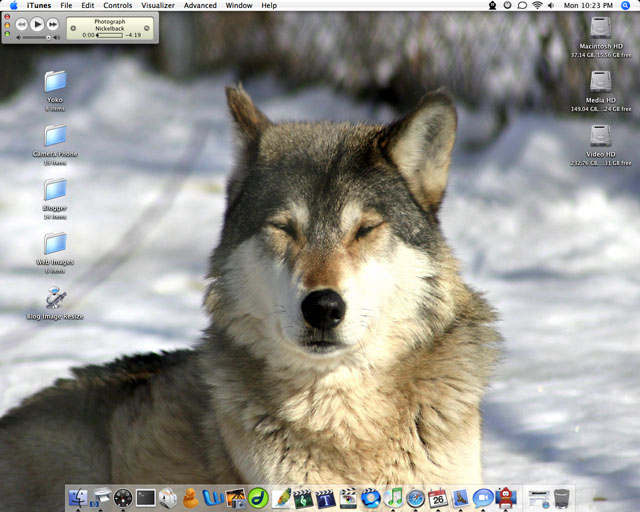Launch the Dashboard gauge icon in dock
Viewport: 640px width, 512px height.
point(123,498)
